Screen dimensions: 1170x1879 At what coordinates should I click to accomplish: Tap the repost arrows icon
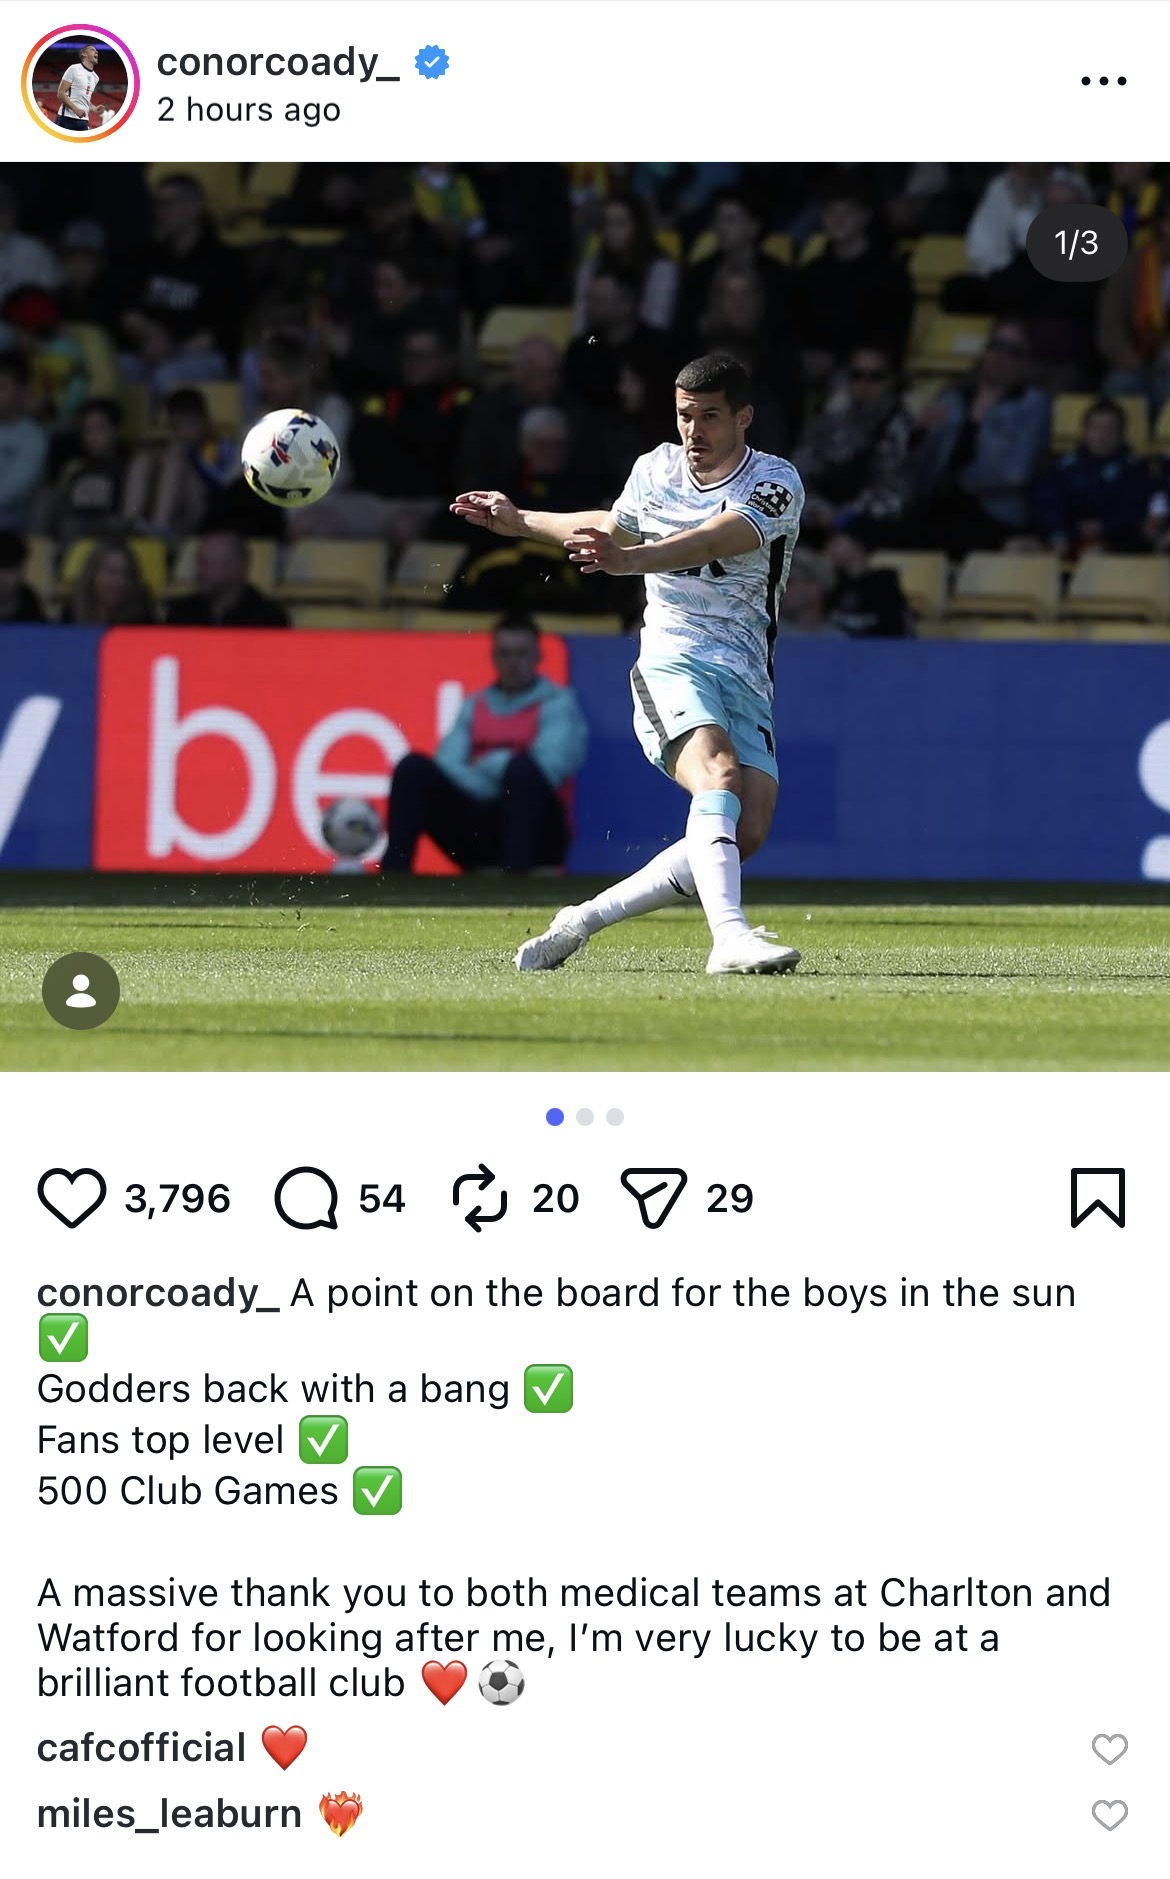480,1197
